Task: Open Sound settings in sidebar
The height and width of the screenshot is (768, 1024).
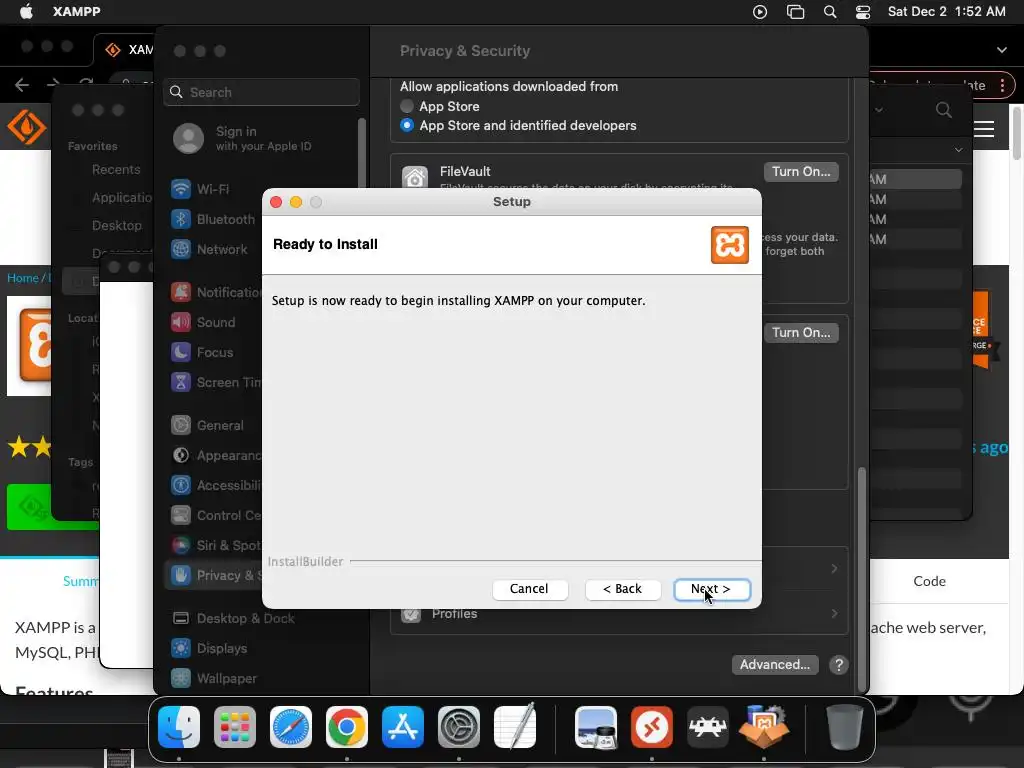Action: [212, 322]
